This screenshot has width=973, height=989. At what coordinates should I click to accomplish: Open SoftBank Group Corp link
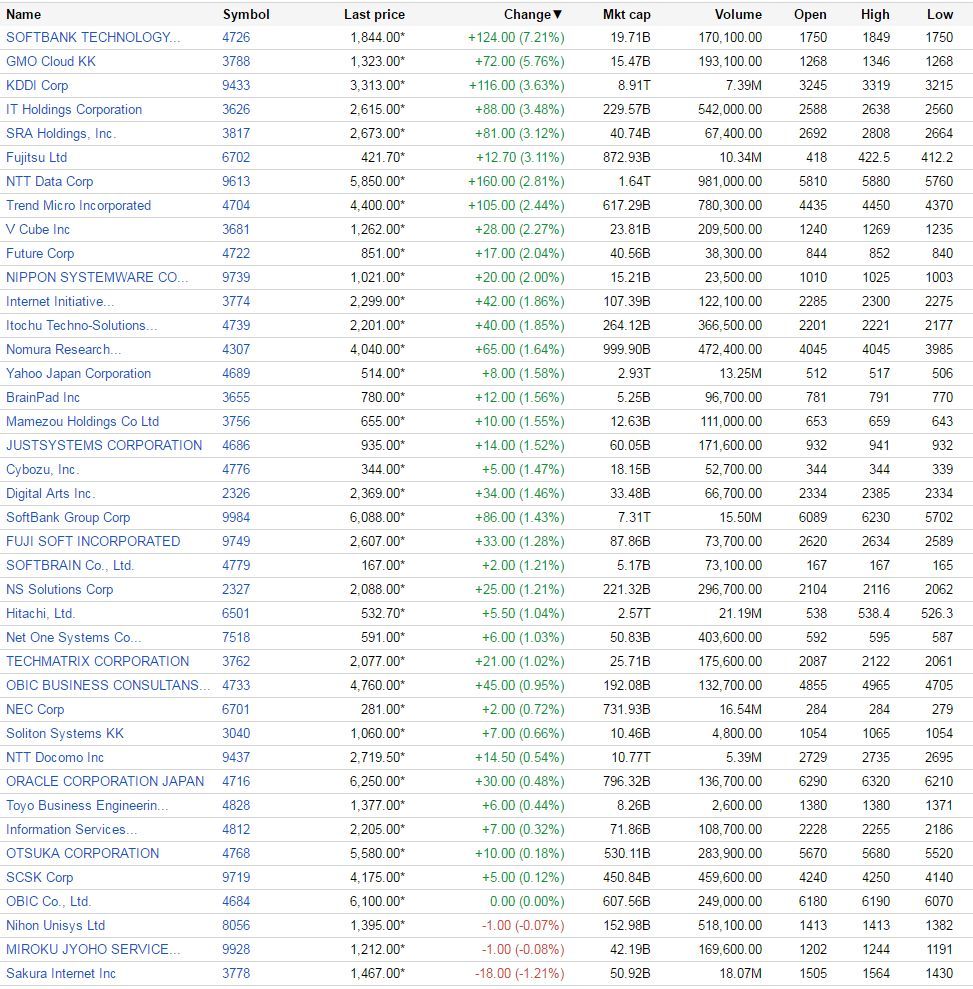click(x=68, y=517)
